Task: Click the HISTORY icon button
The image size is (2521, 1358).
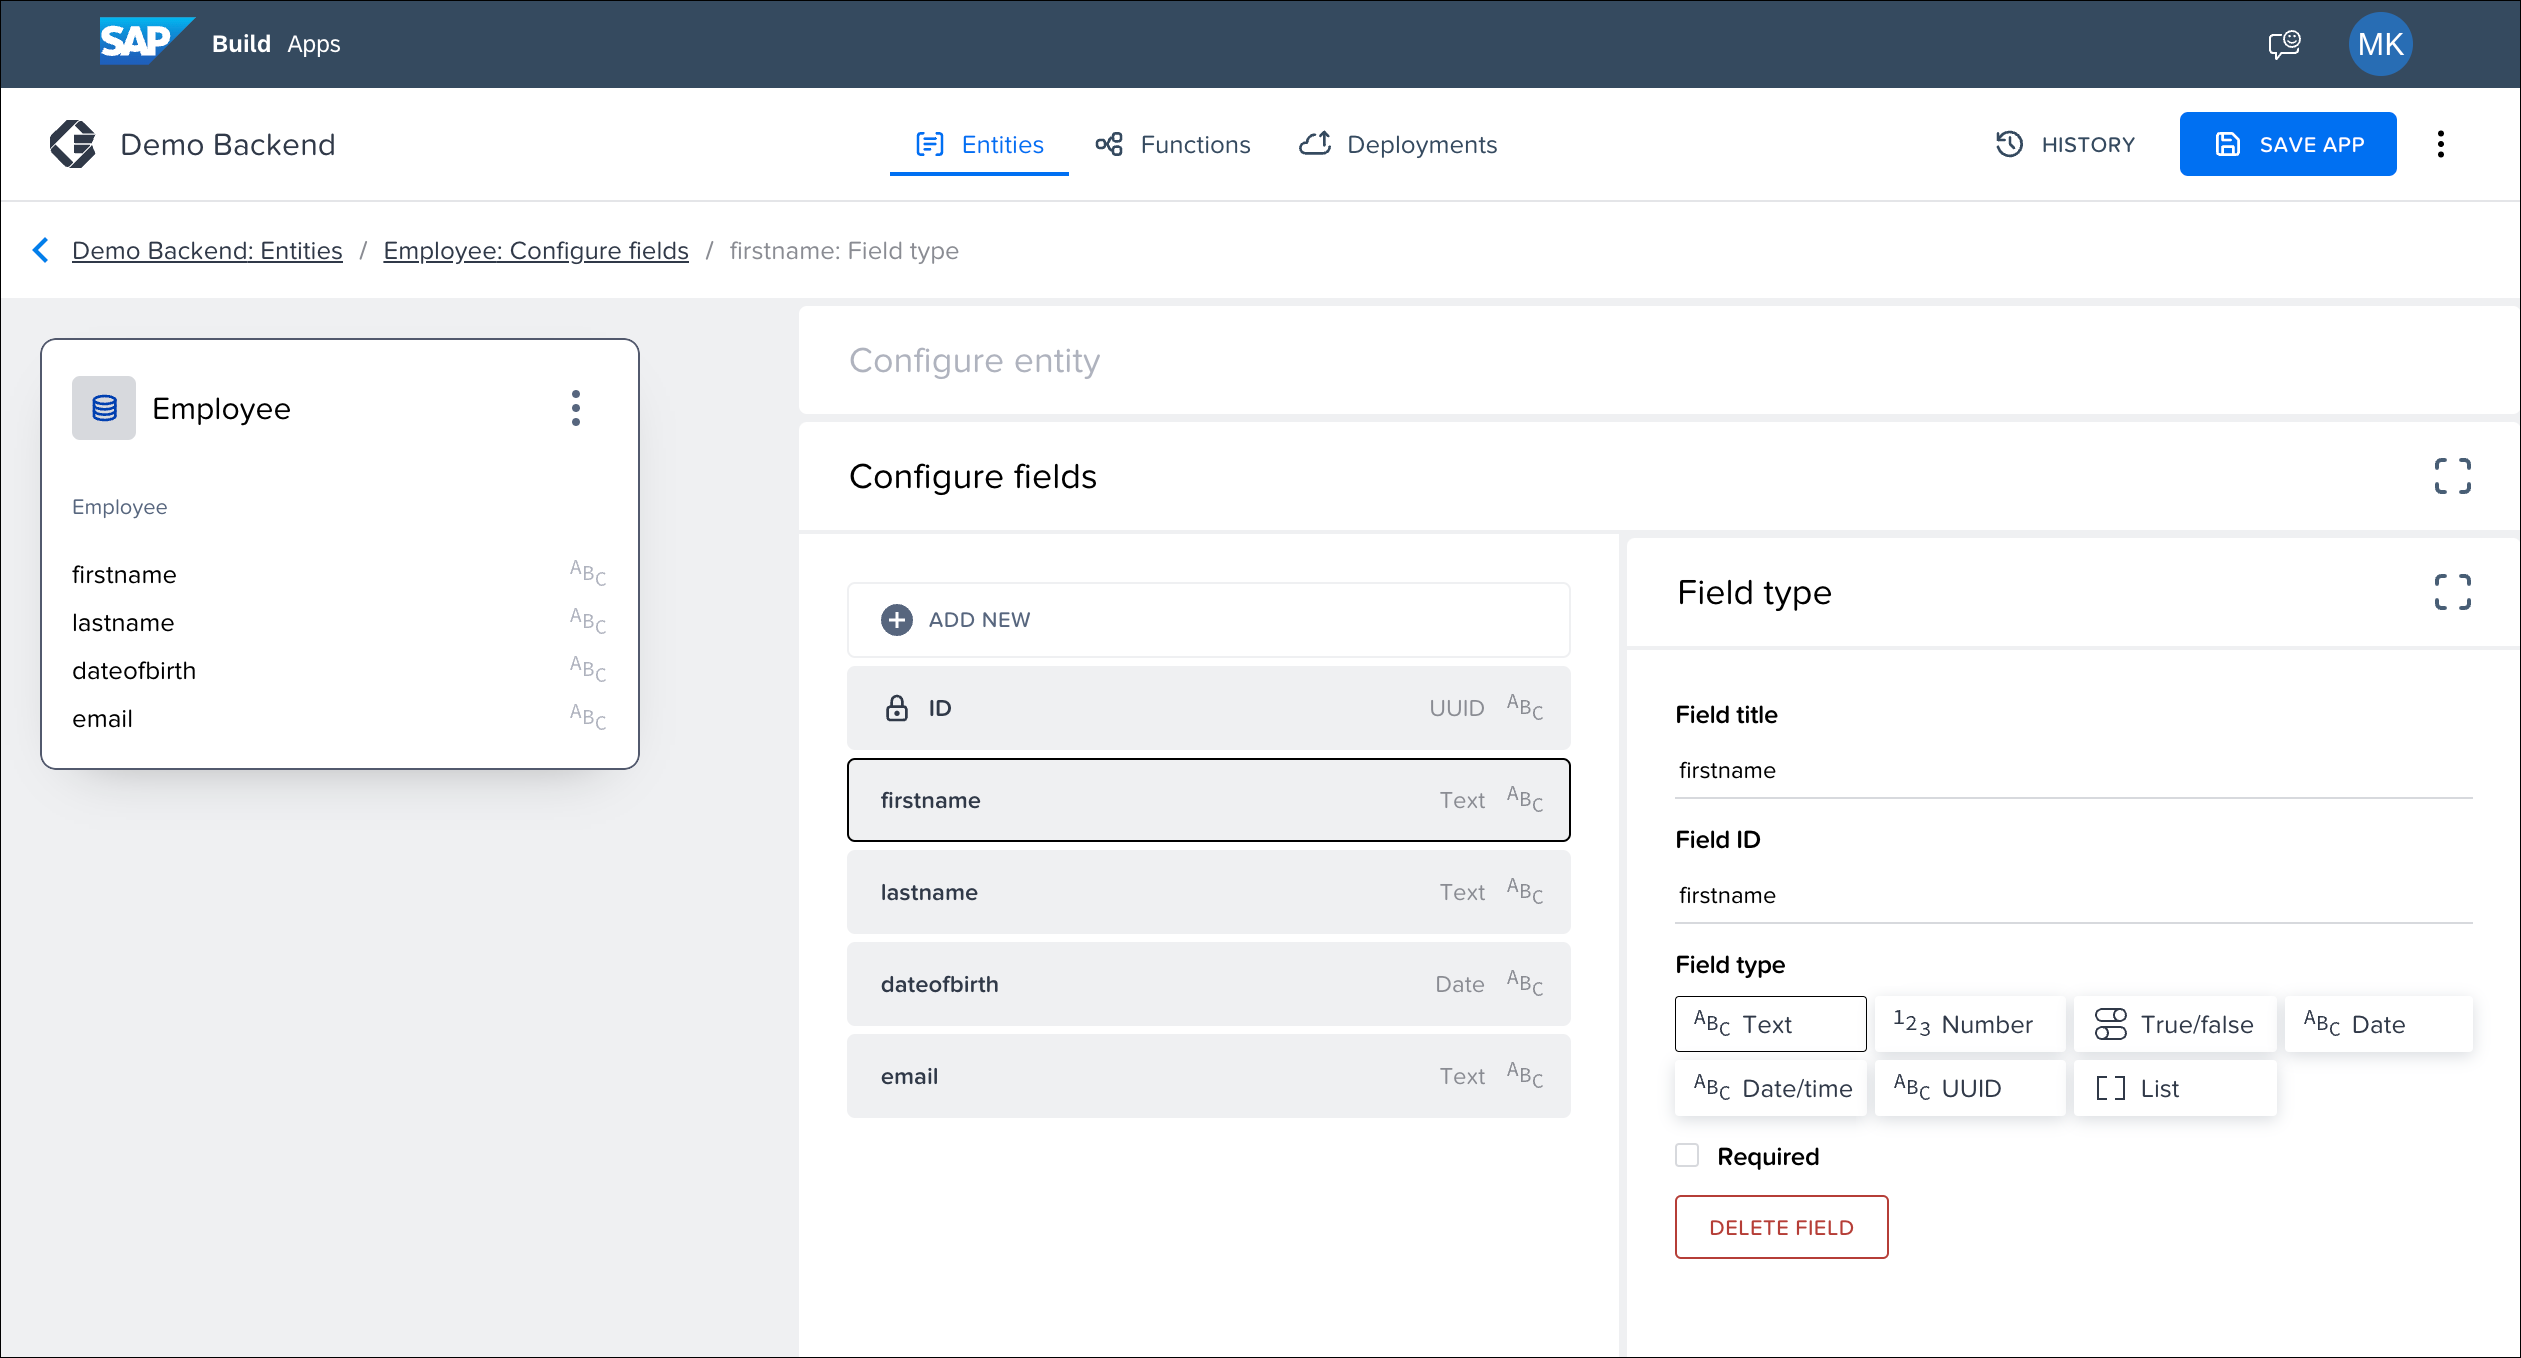Action: [x=2009, y=144]
